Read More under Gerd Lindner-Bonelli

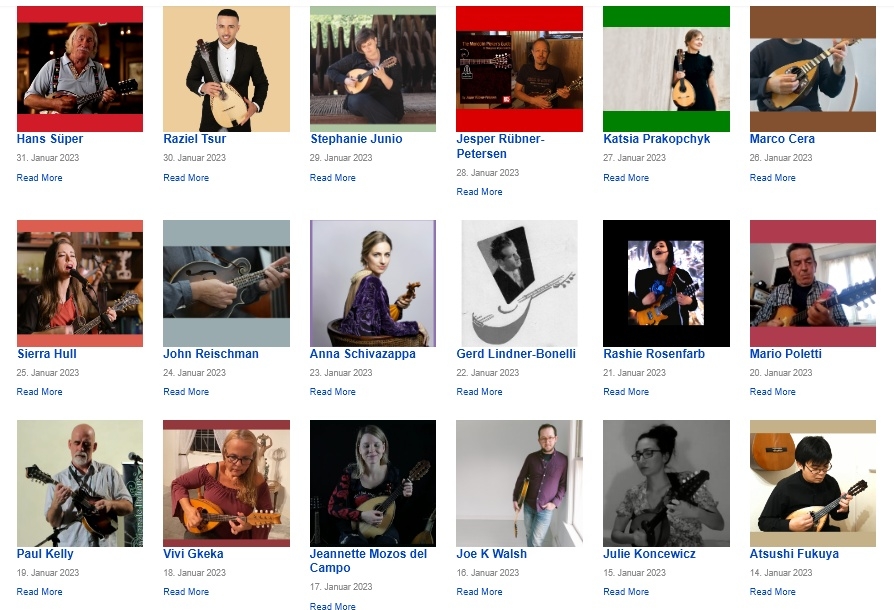[x=479, y=392]
